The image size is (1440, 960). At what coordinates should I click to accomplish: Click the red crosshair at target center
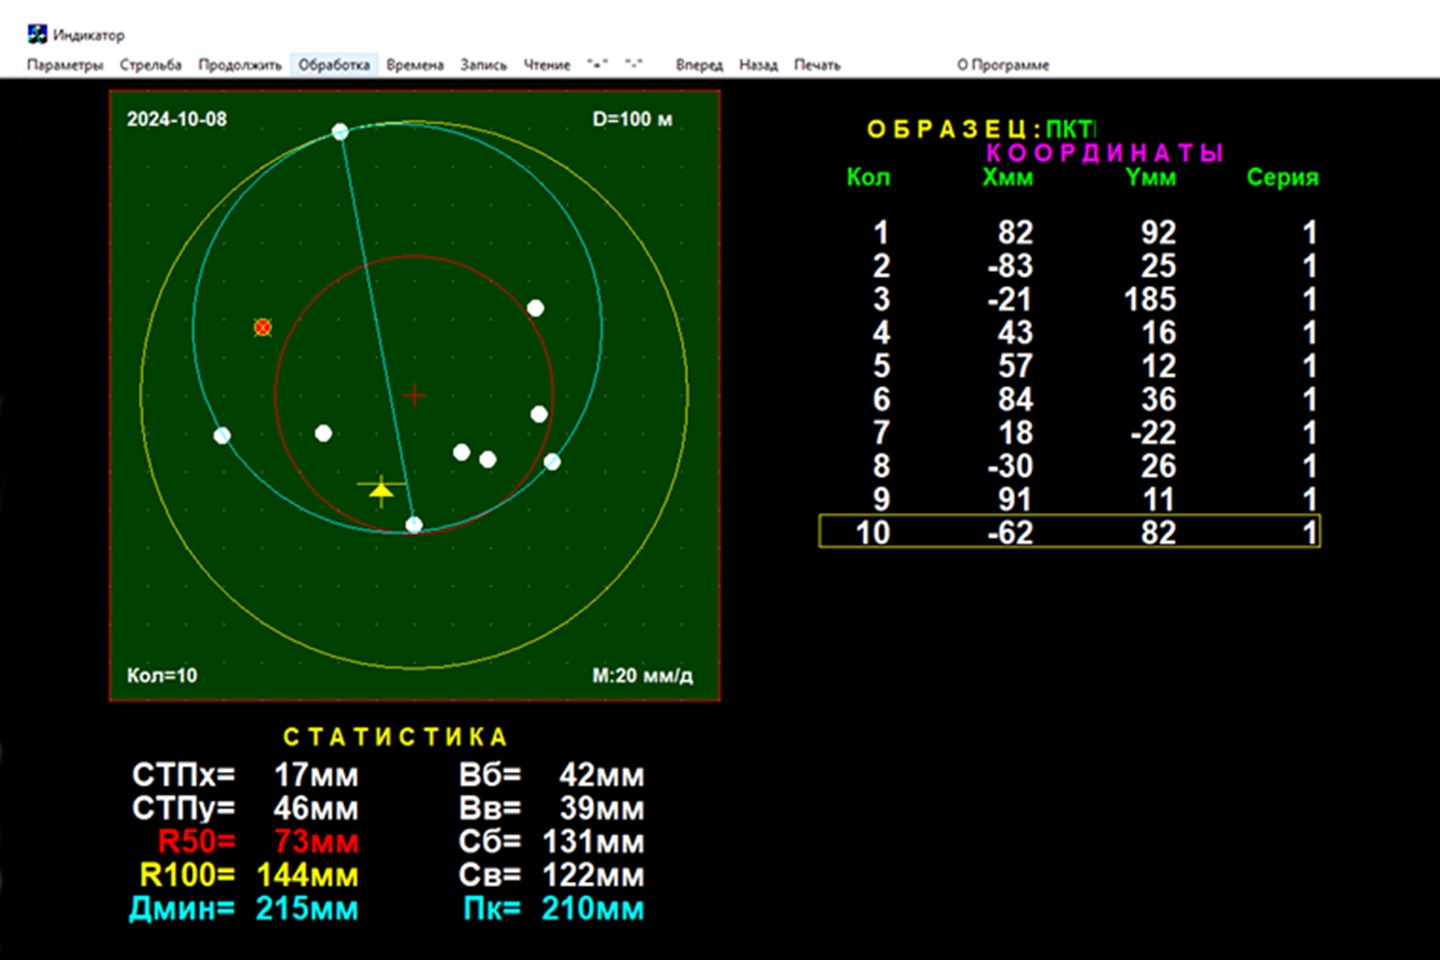tap(414, 396)
